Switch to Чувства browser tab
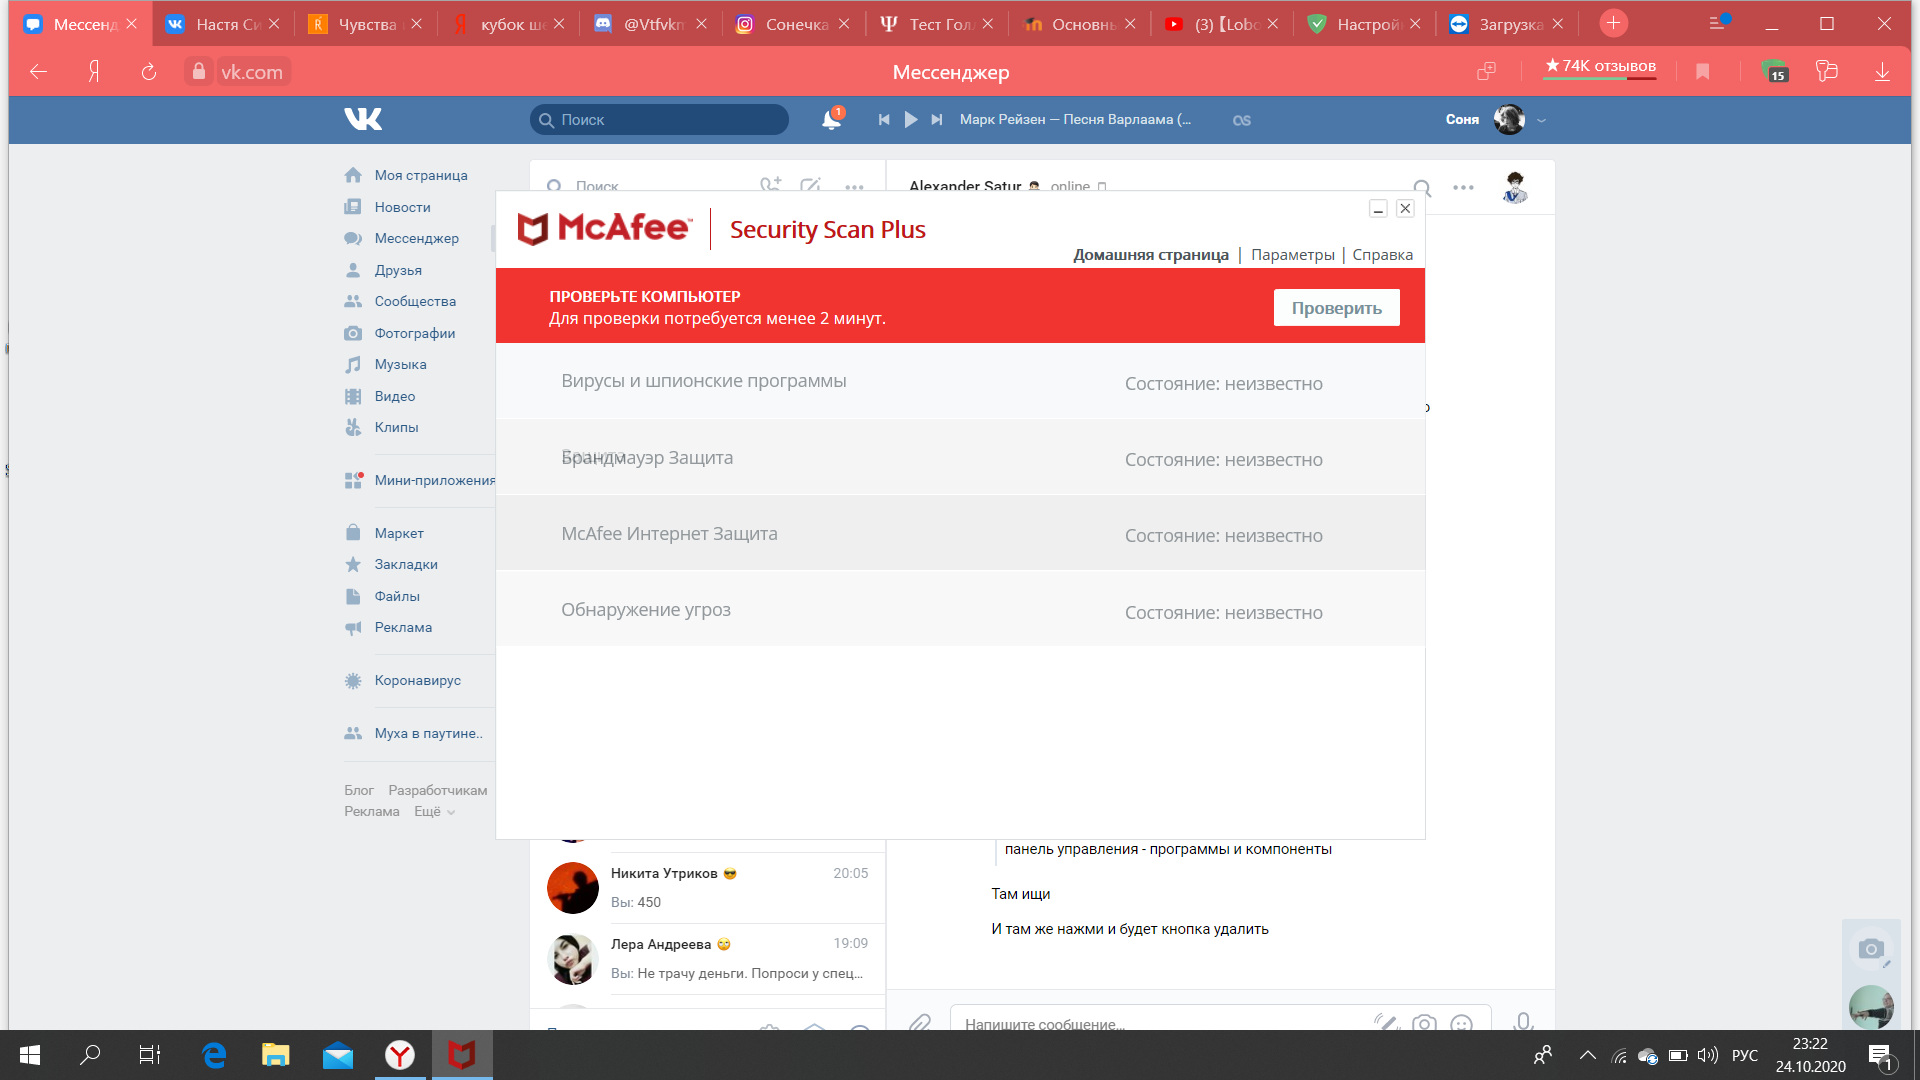Image resolution: width=1920 pixels, height=1080 pixels. pos(366,24)
